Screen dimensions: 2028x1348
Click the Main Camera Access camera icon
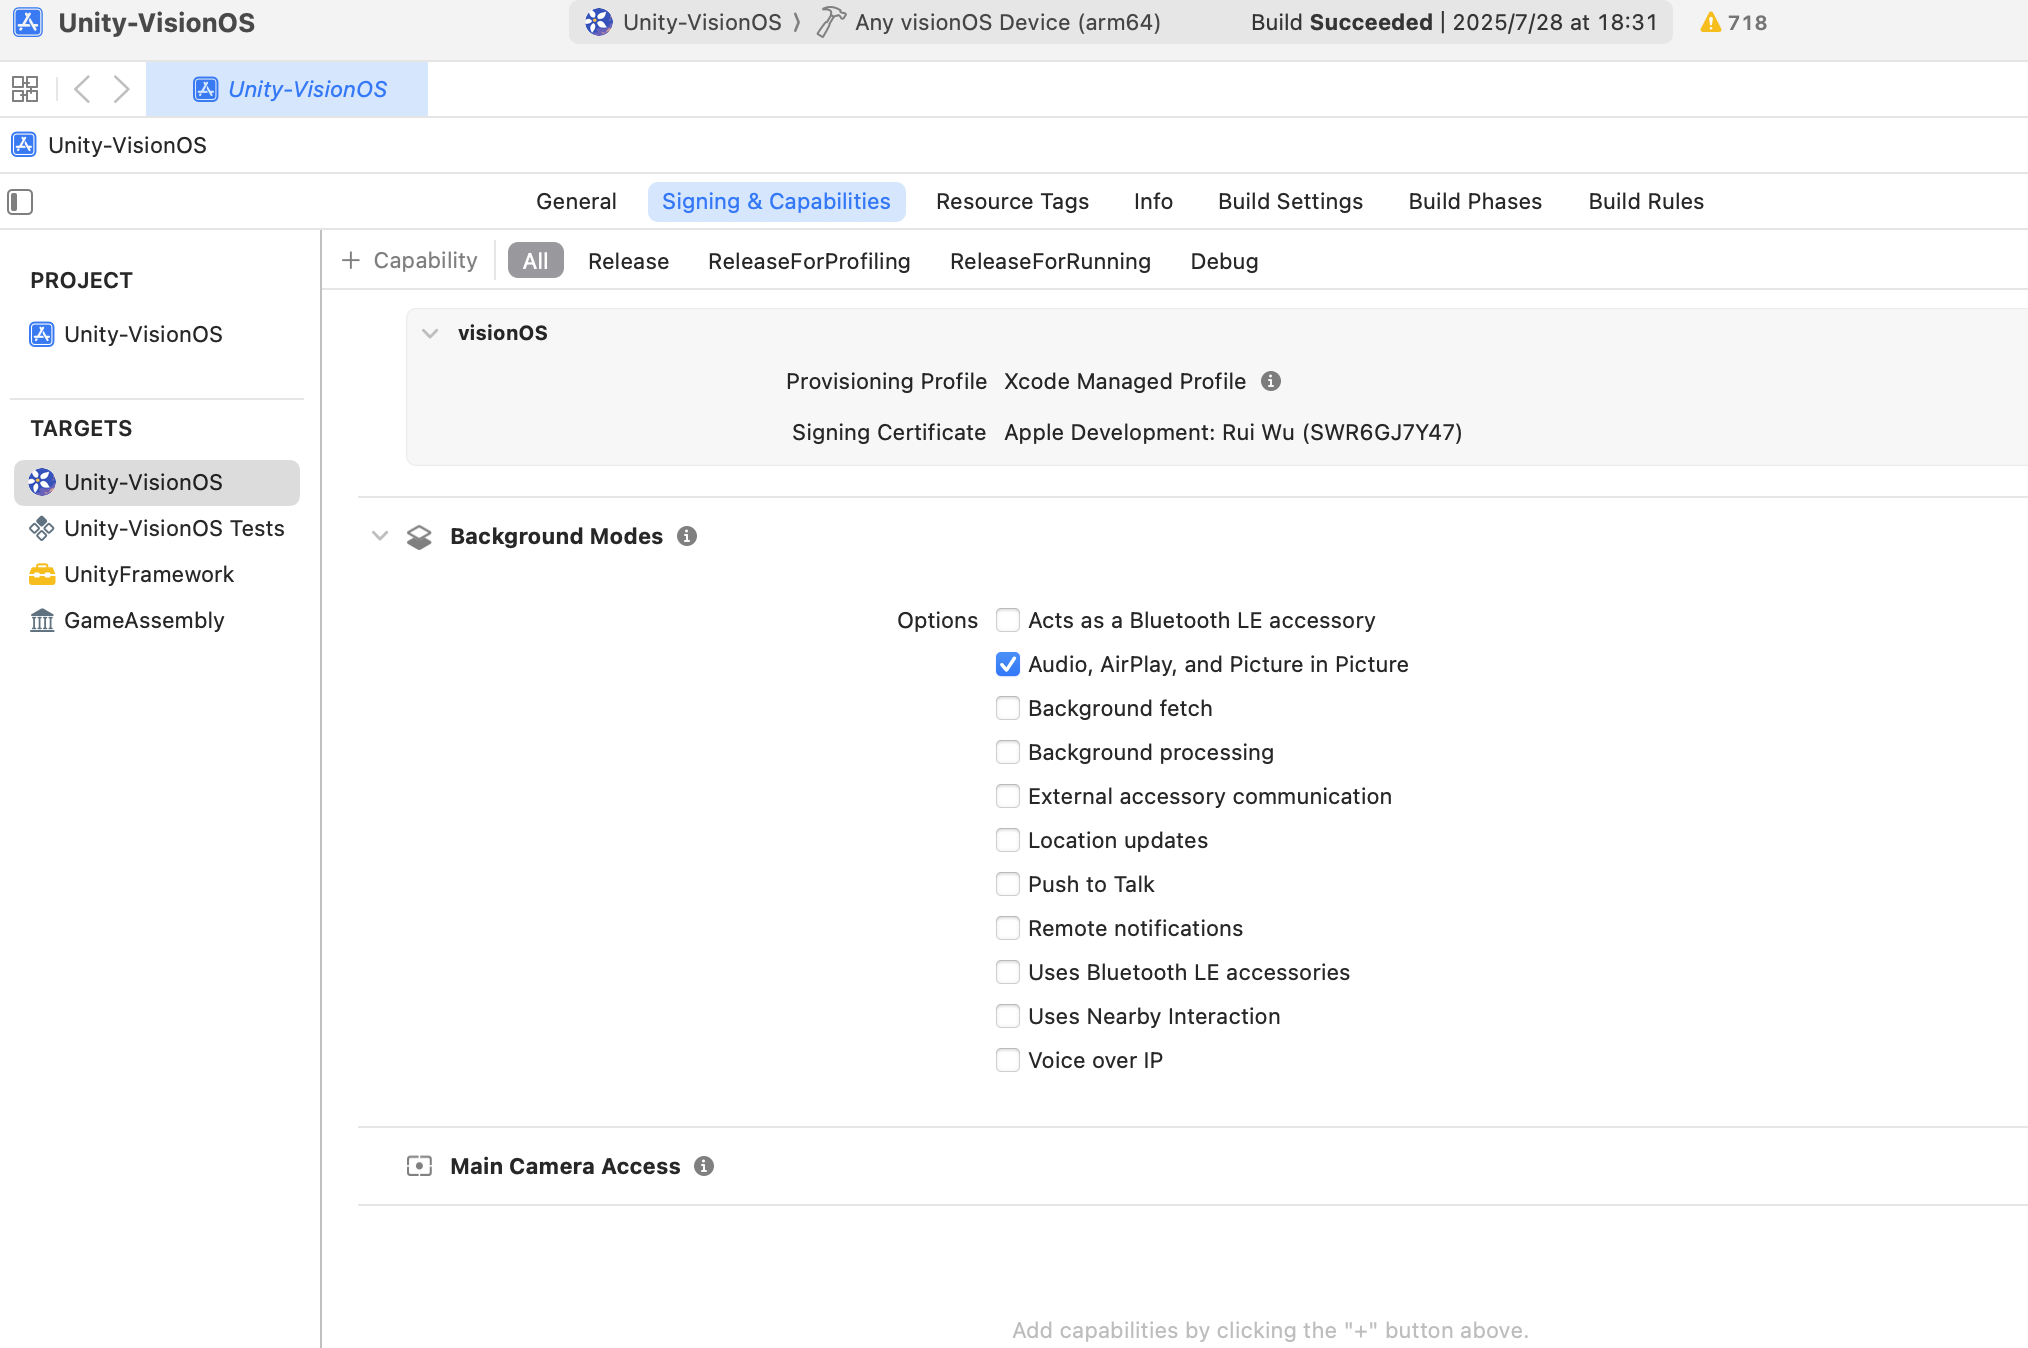pyautogui.click(x=419, y=1166)
